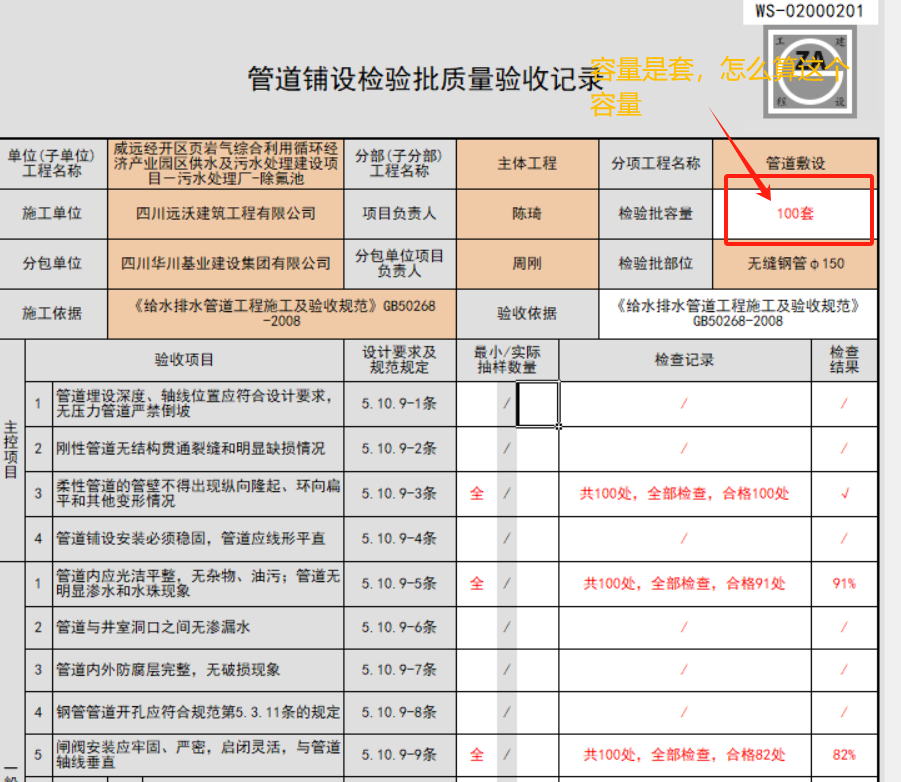Click the round seal logo image
The image size is (901, 782).
tap(810, 72)
